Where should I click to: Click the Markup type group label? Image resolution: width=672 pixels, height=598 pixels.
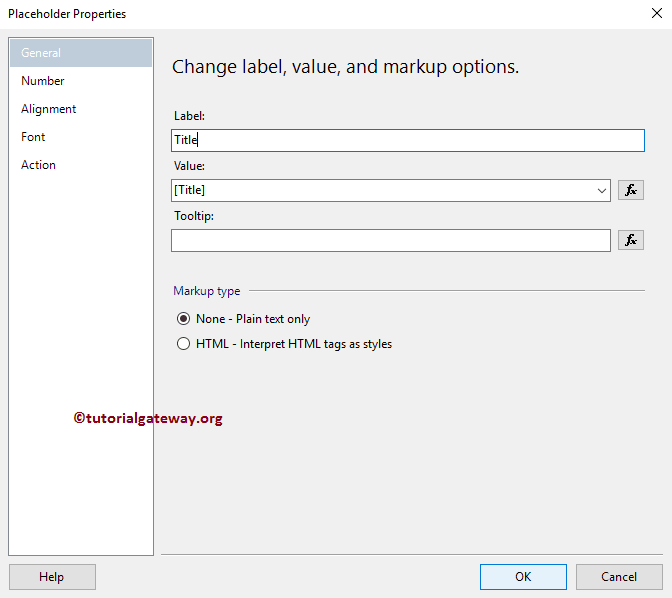207,291
